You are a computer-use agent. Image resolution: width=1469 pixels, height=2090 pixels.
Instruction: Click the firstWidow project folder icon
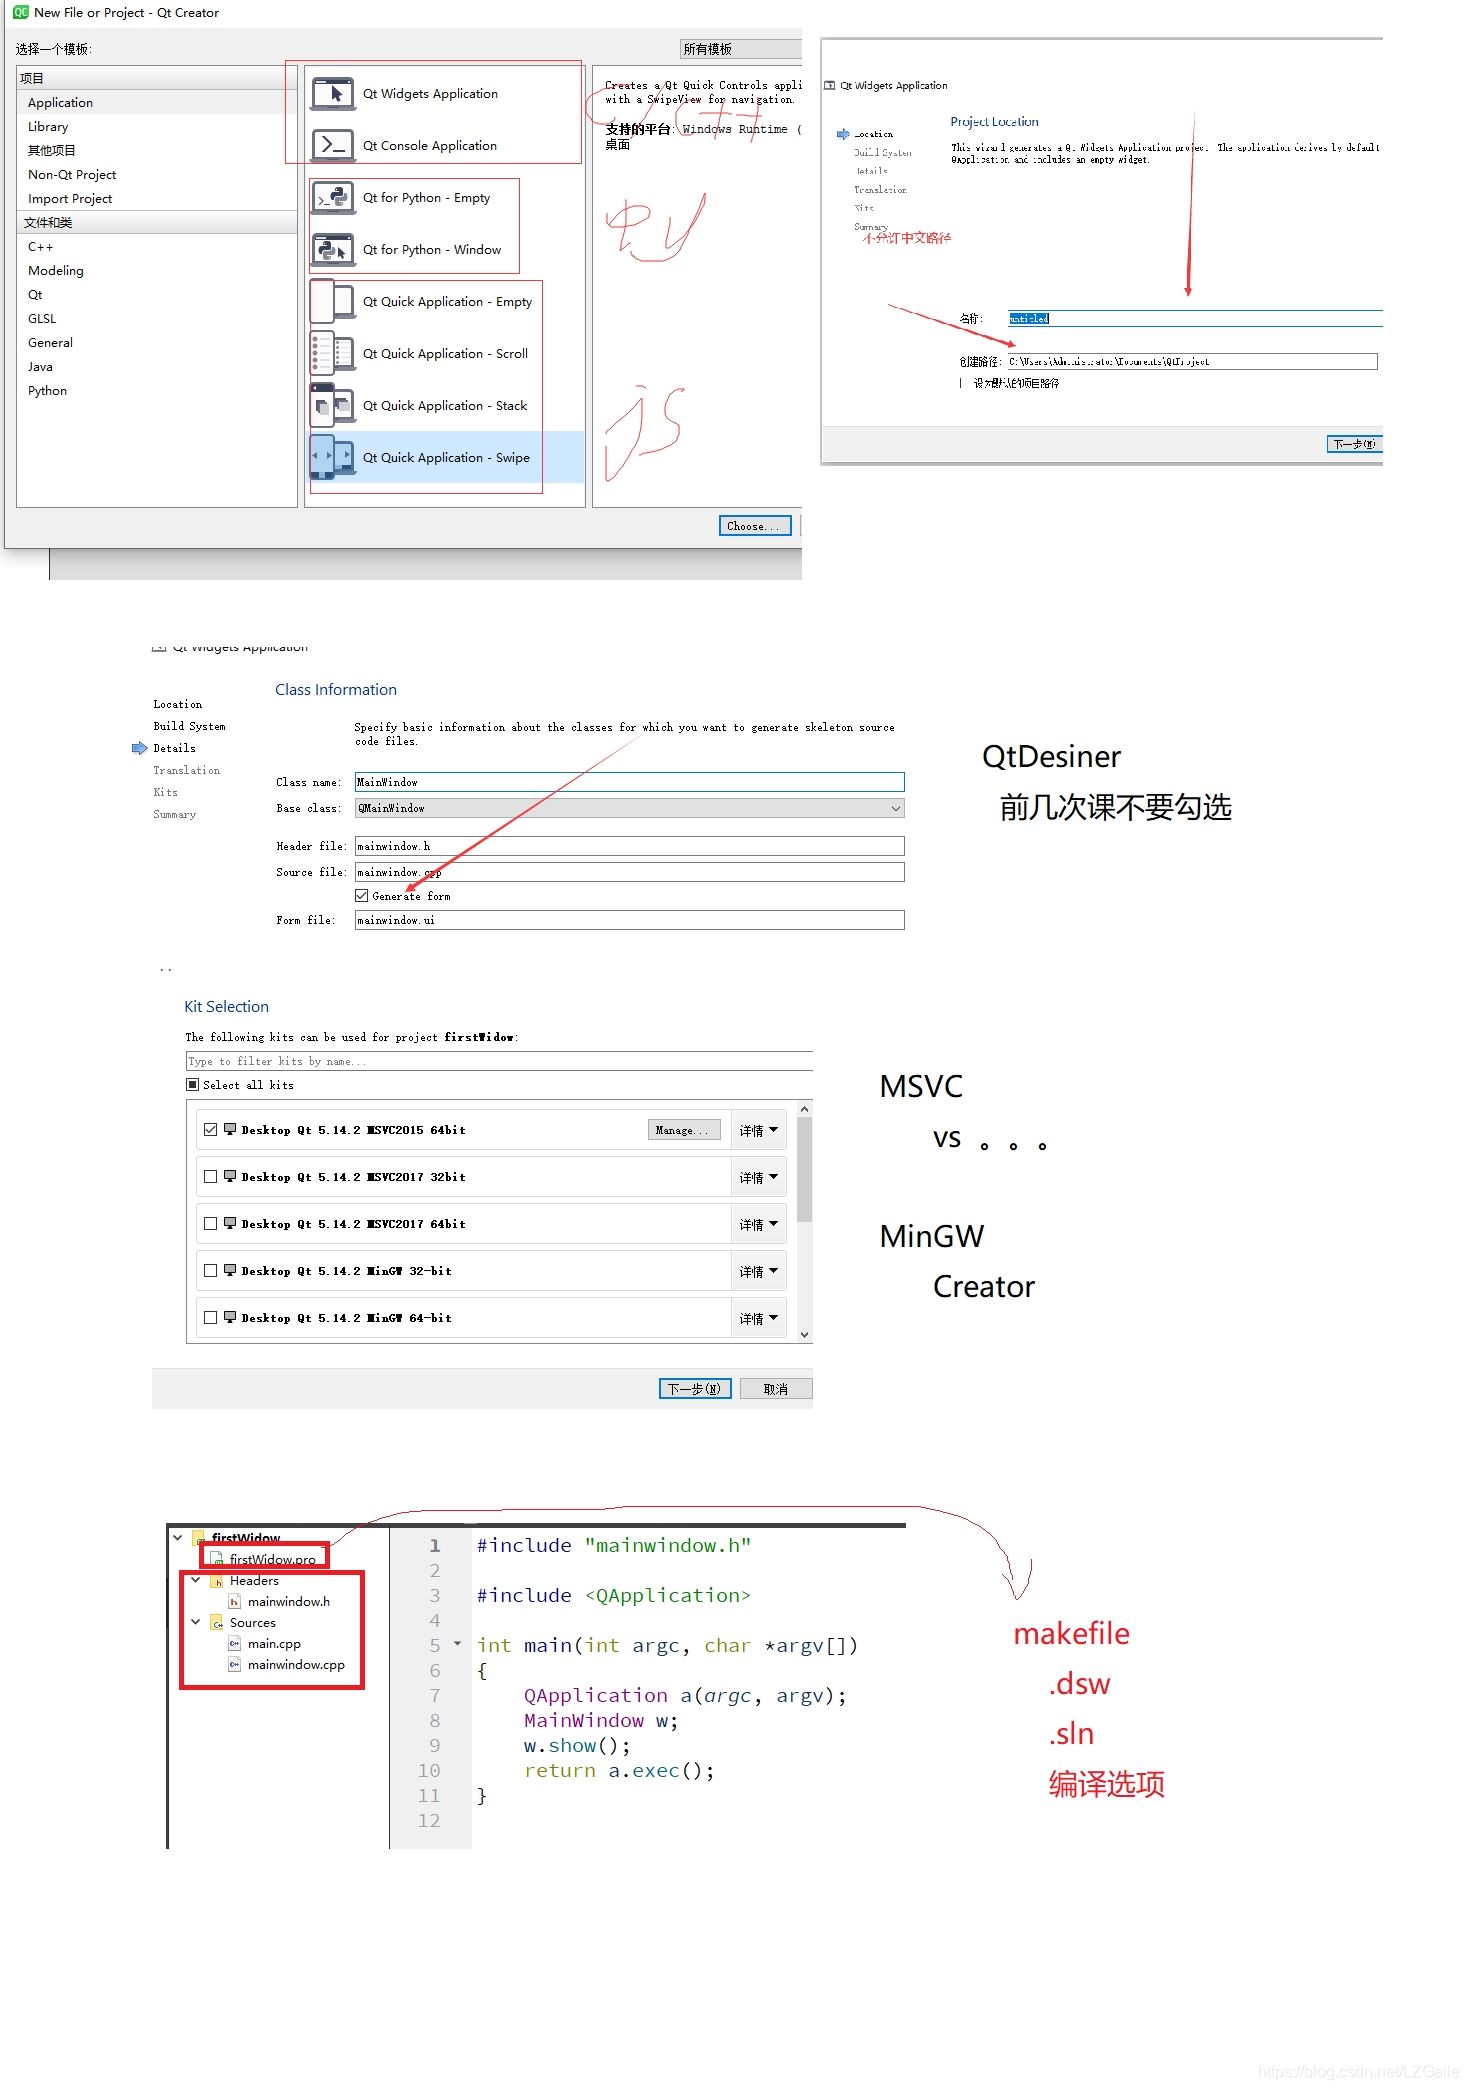pos(198,1538)
